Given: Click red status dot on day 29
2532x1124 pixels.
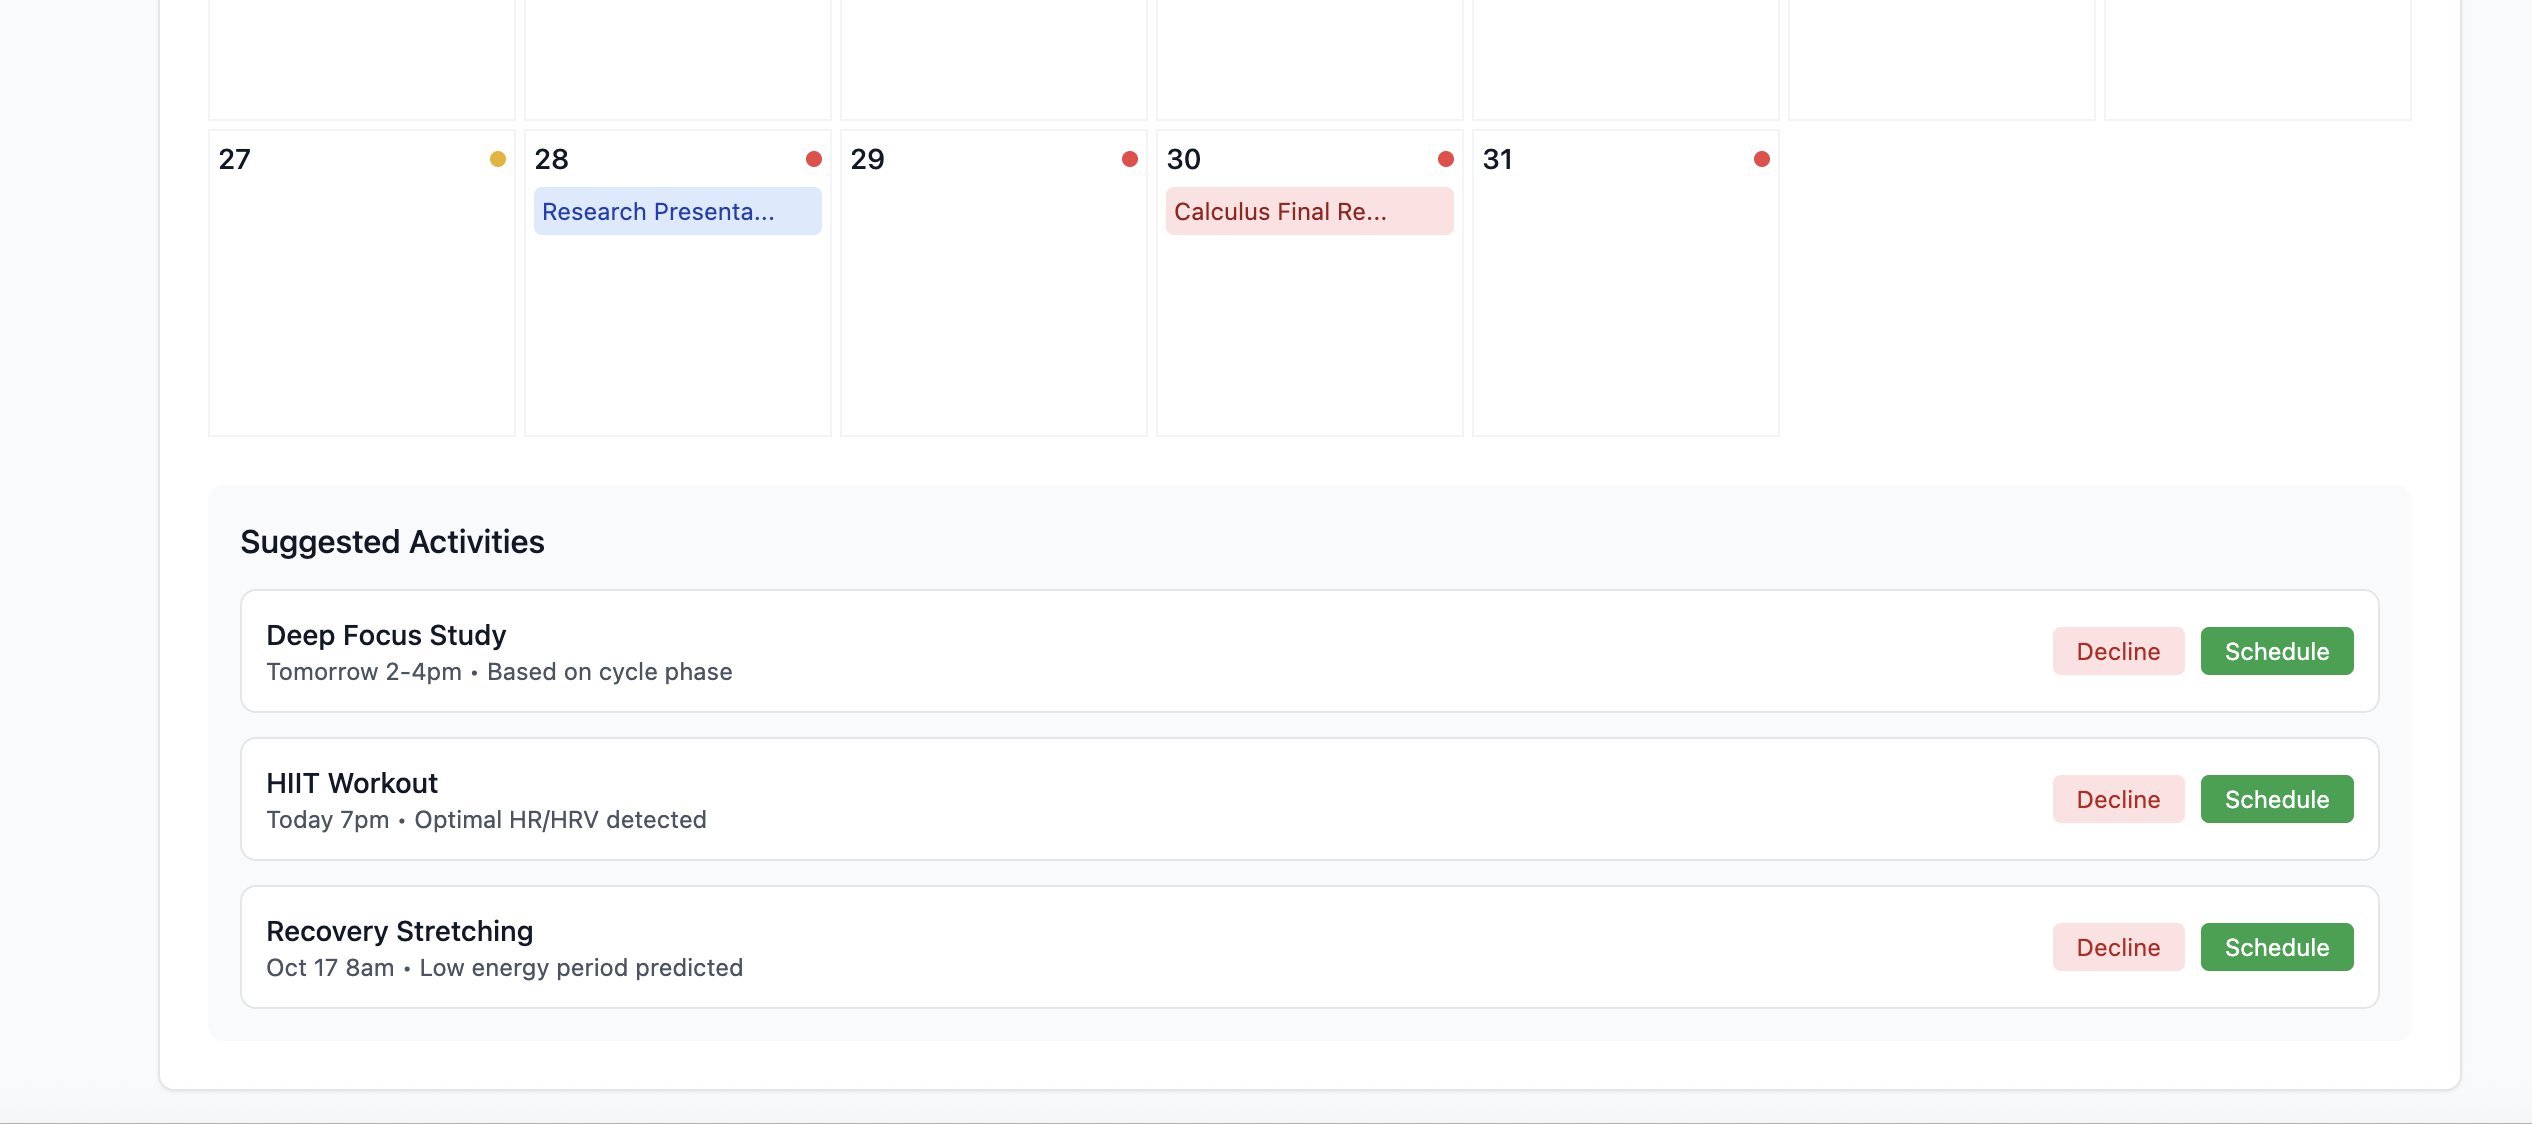Looking at the screenshot, I should click(x=1129, y=159).
